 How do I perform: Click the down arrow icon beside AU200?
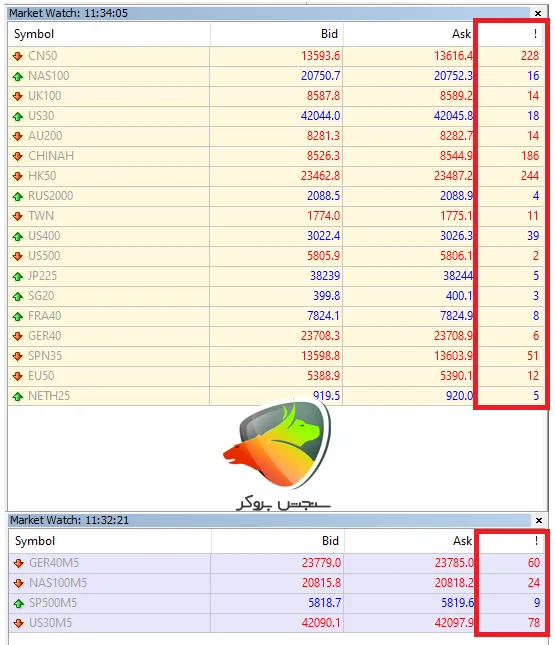18,136
